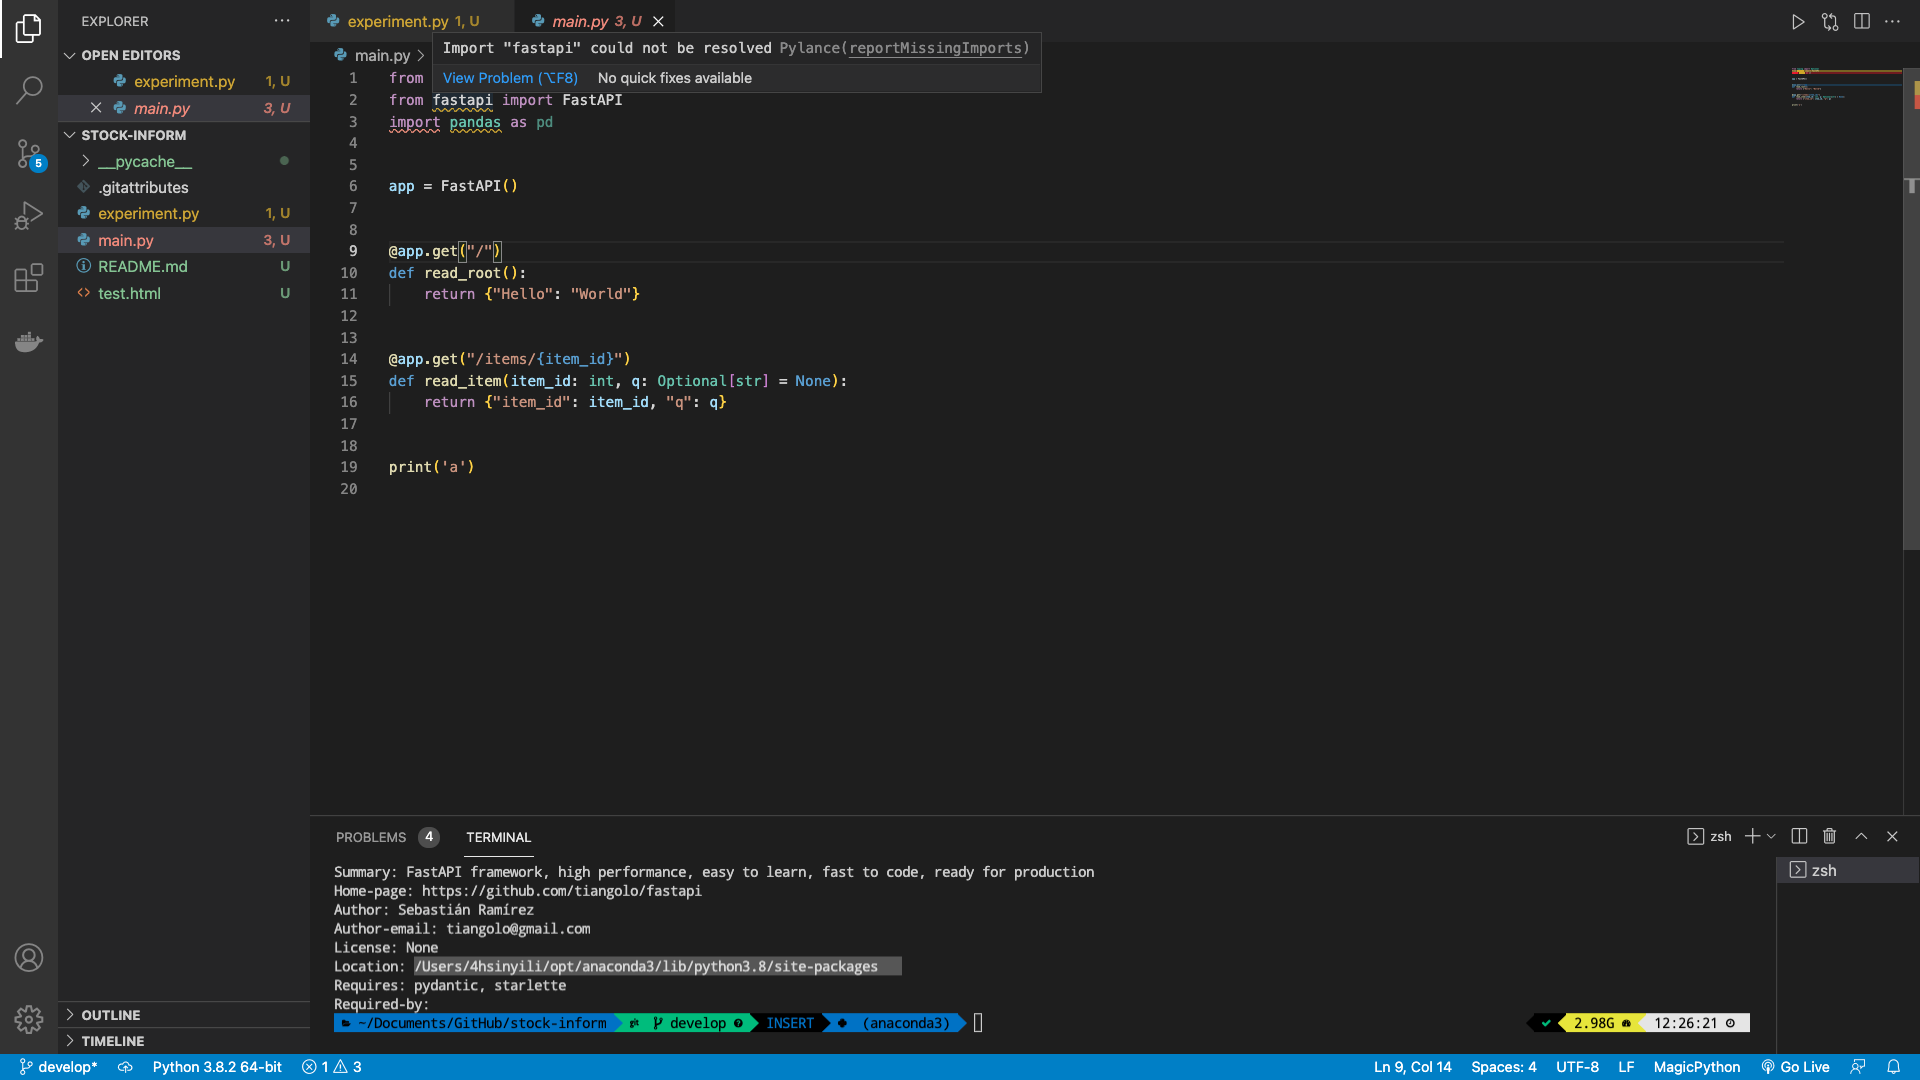The width and height of the screenshot is (1920, 1080).
Task: Open the Search view in sidebar
Action: pos(29,90)
